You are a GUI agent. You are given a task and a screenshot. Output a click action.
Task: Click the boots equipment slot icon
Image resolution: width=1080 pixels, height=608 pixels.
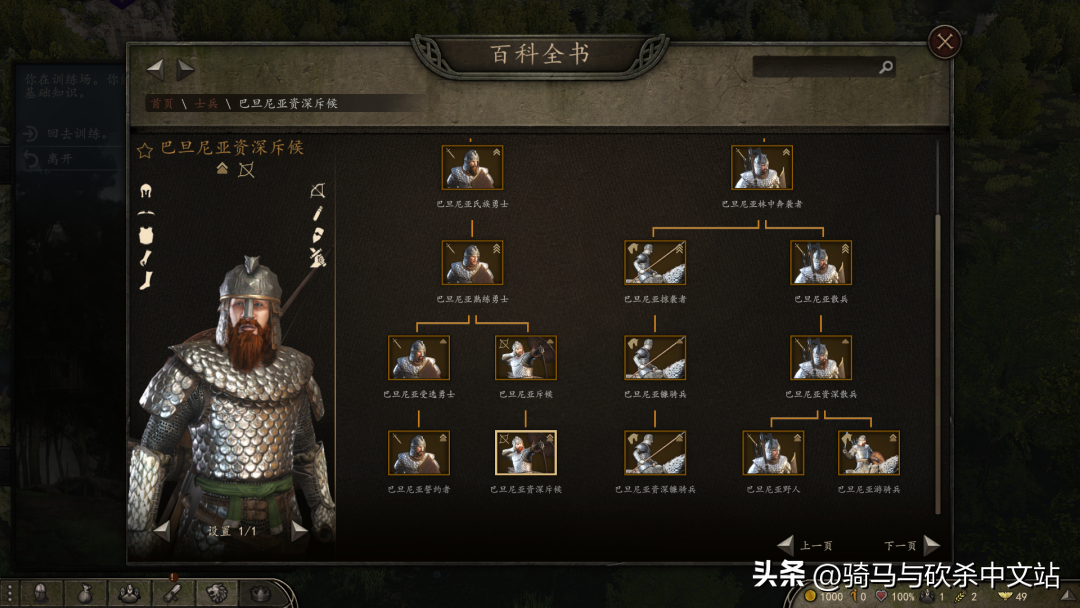coord(145,280)
